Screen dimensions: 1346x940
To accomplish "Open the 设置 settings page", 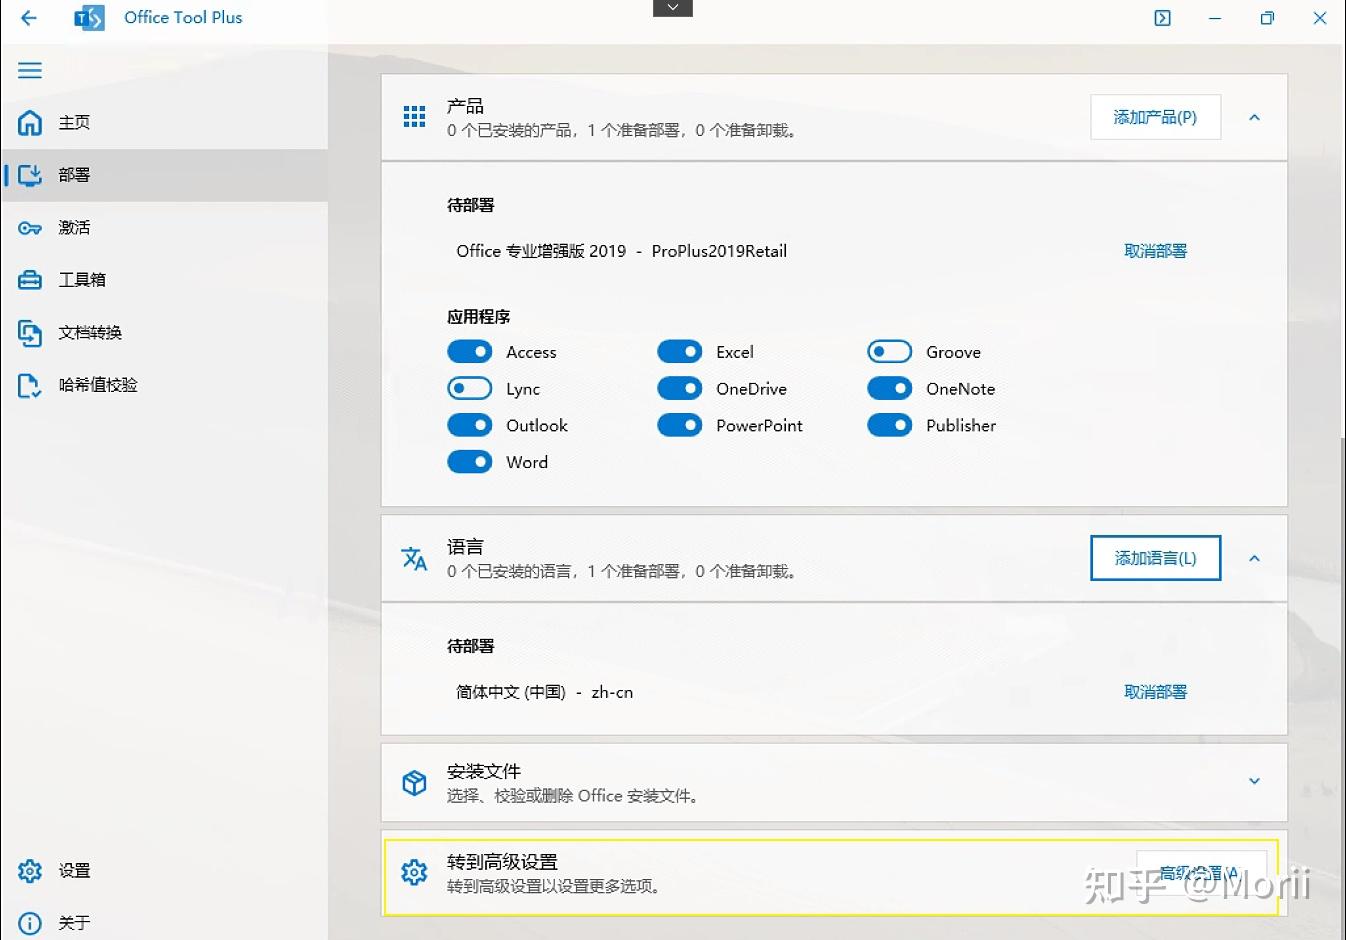I will pos(74,871).
